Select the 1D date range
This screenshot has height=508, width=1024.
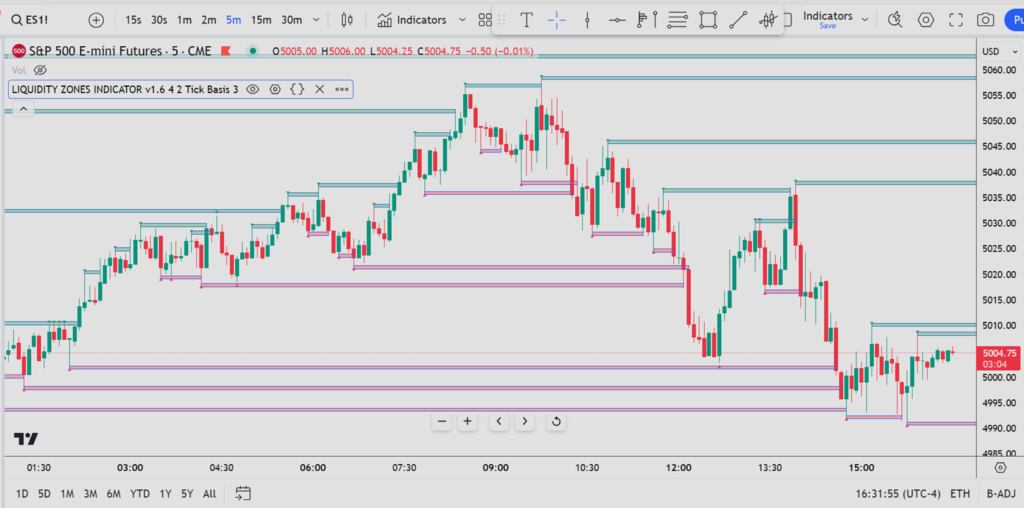tap(22, 494)
